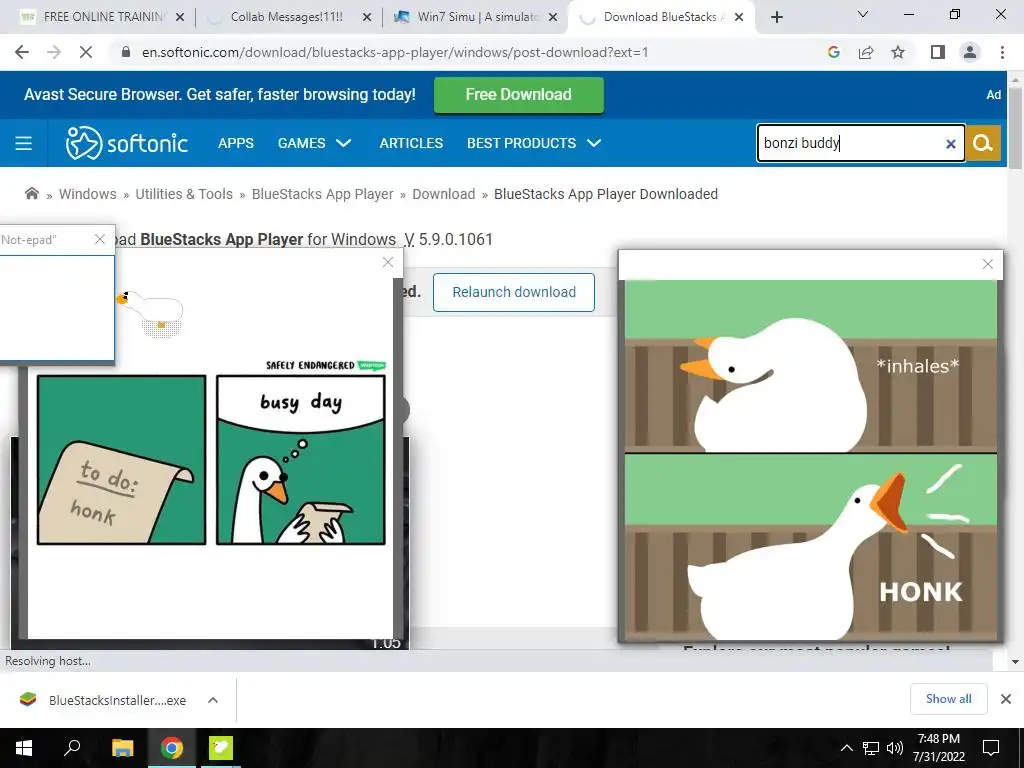Expand the GAMES dropdown
1024x768 pixels.
314,143
